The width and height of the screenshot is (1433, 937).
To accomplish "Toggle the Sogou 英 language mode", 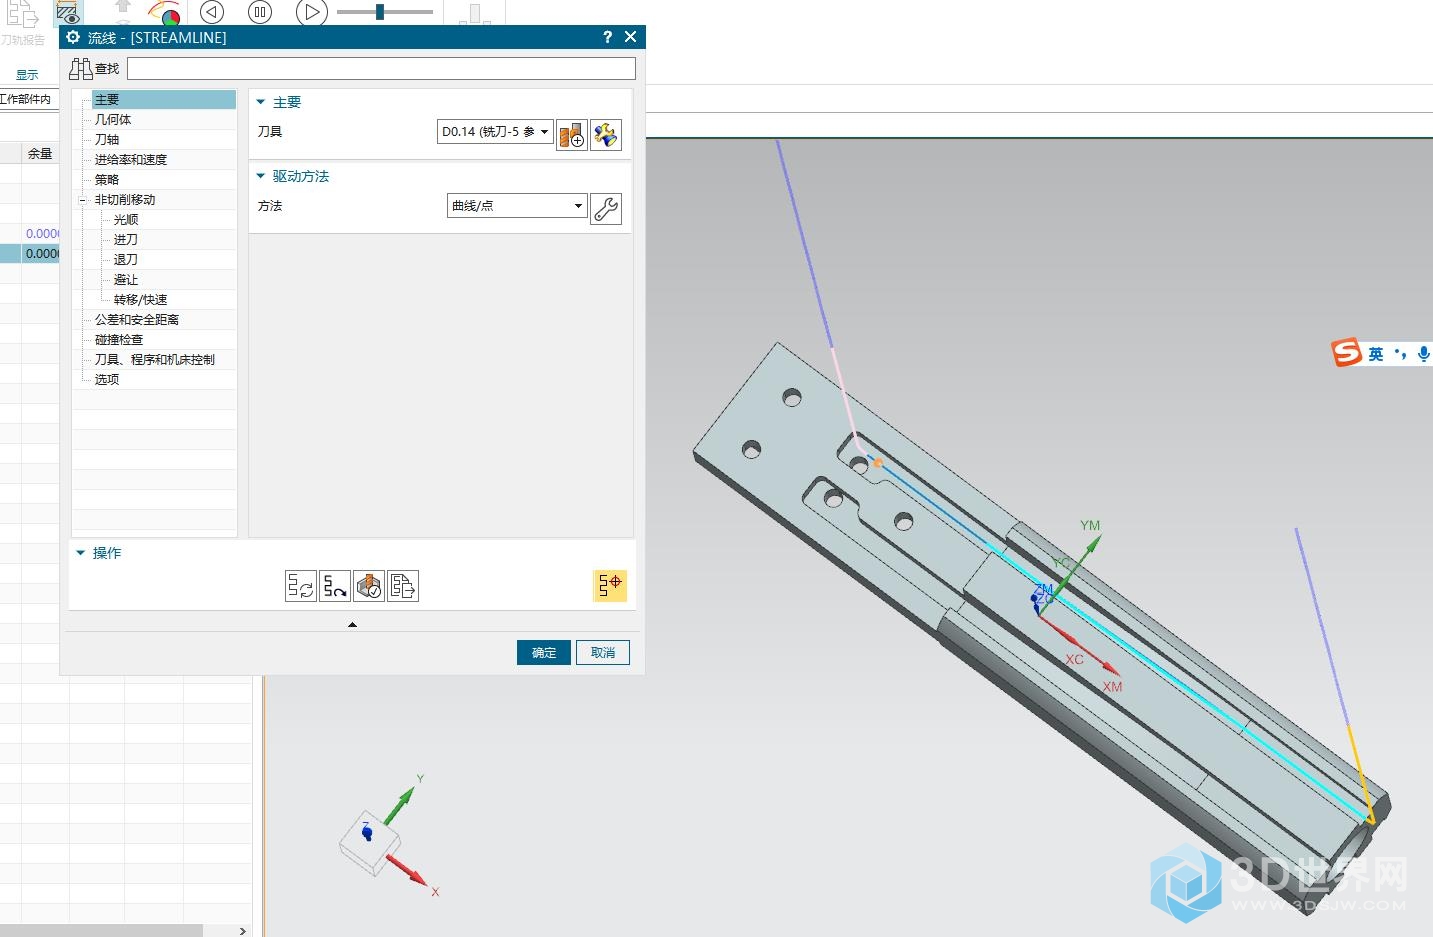I will pos(1376,354).
